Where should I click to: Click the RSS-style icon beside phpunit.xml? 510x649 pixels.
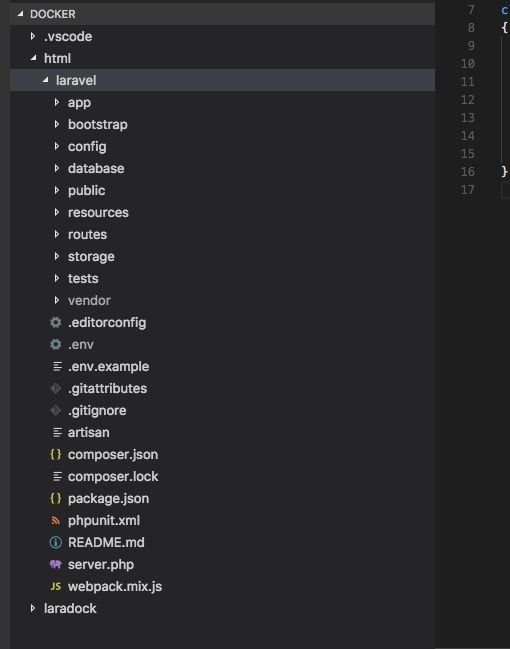55,520
